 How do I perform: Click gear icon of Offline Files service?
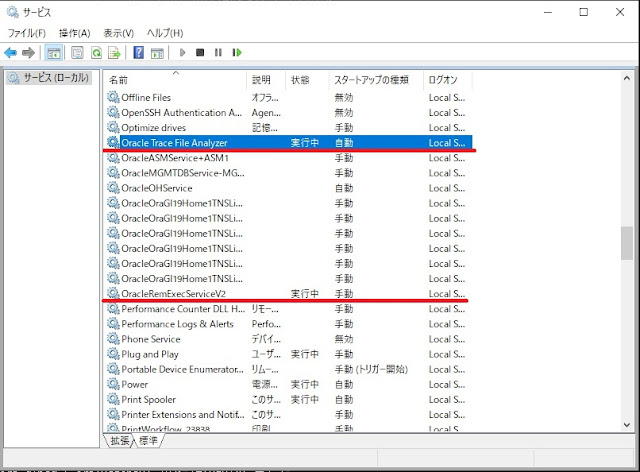coord(113,97)
